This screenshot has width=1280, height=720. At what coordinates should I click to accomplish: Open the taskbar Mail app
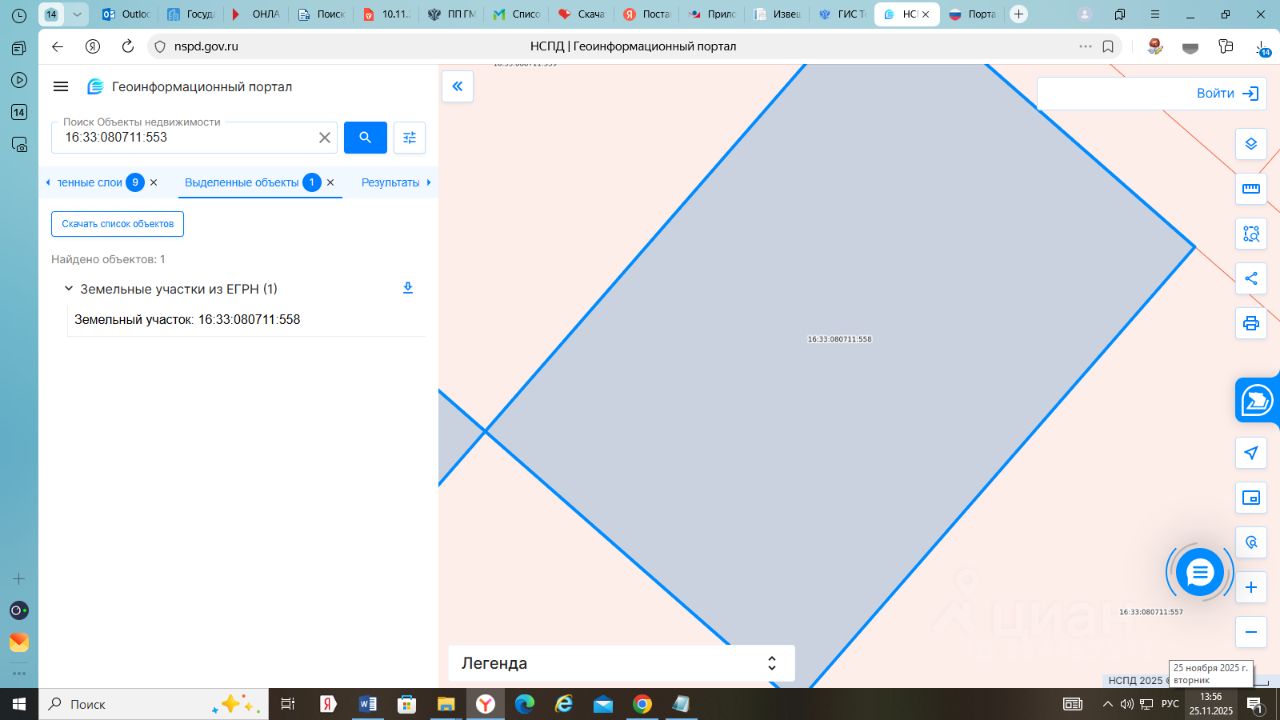(x=603, y=704)
